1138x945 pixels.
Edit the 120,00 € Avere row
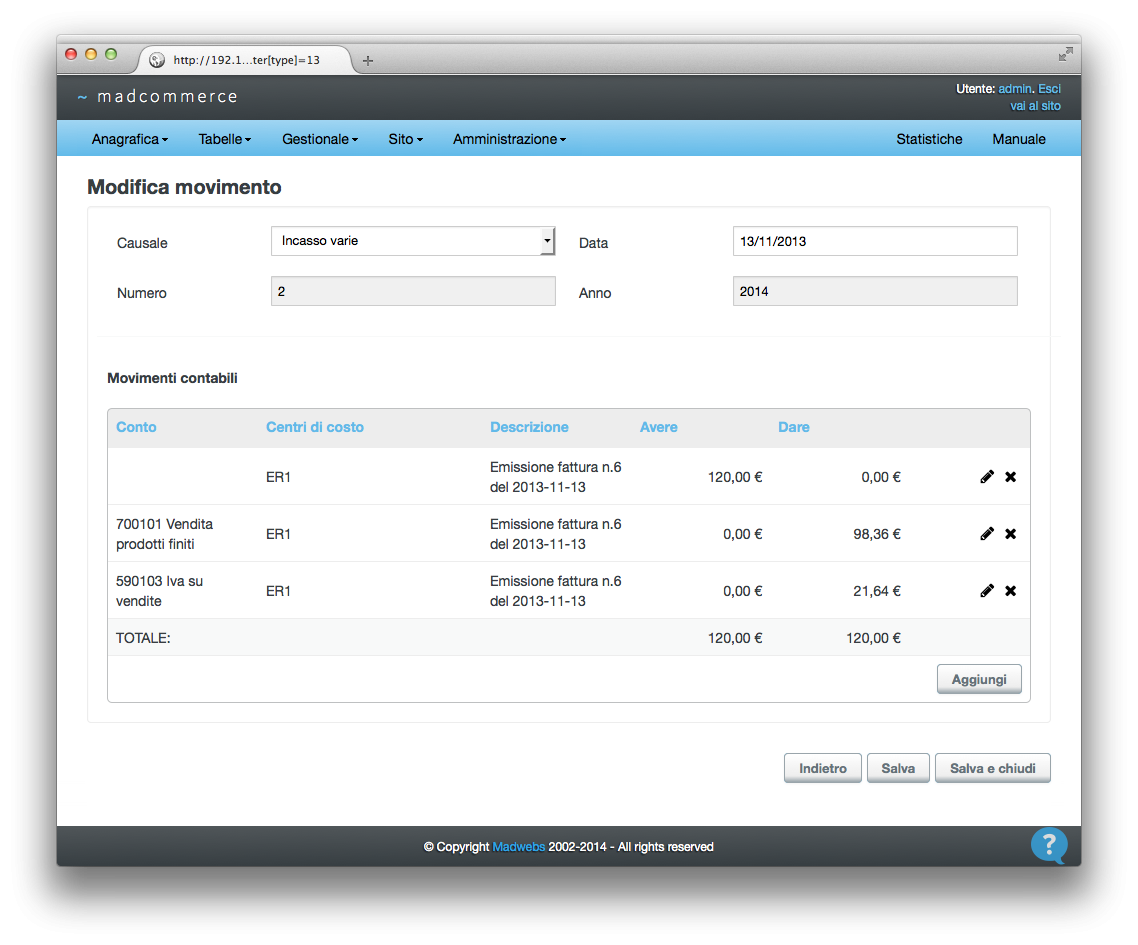(x=986, y=477)
